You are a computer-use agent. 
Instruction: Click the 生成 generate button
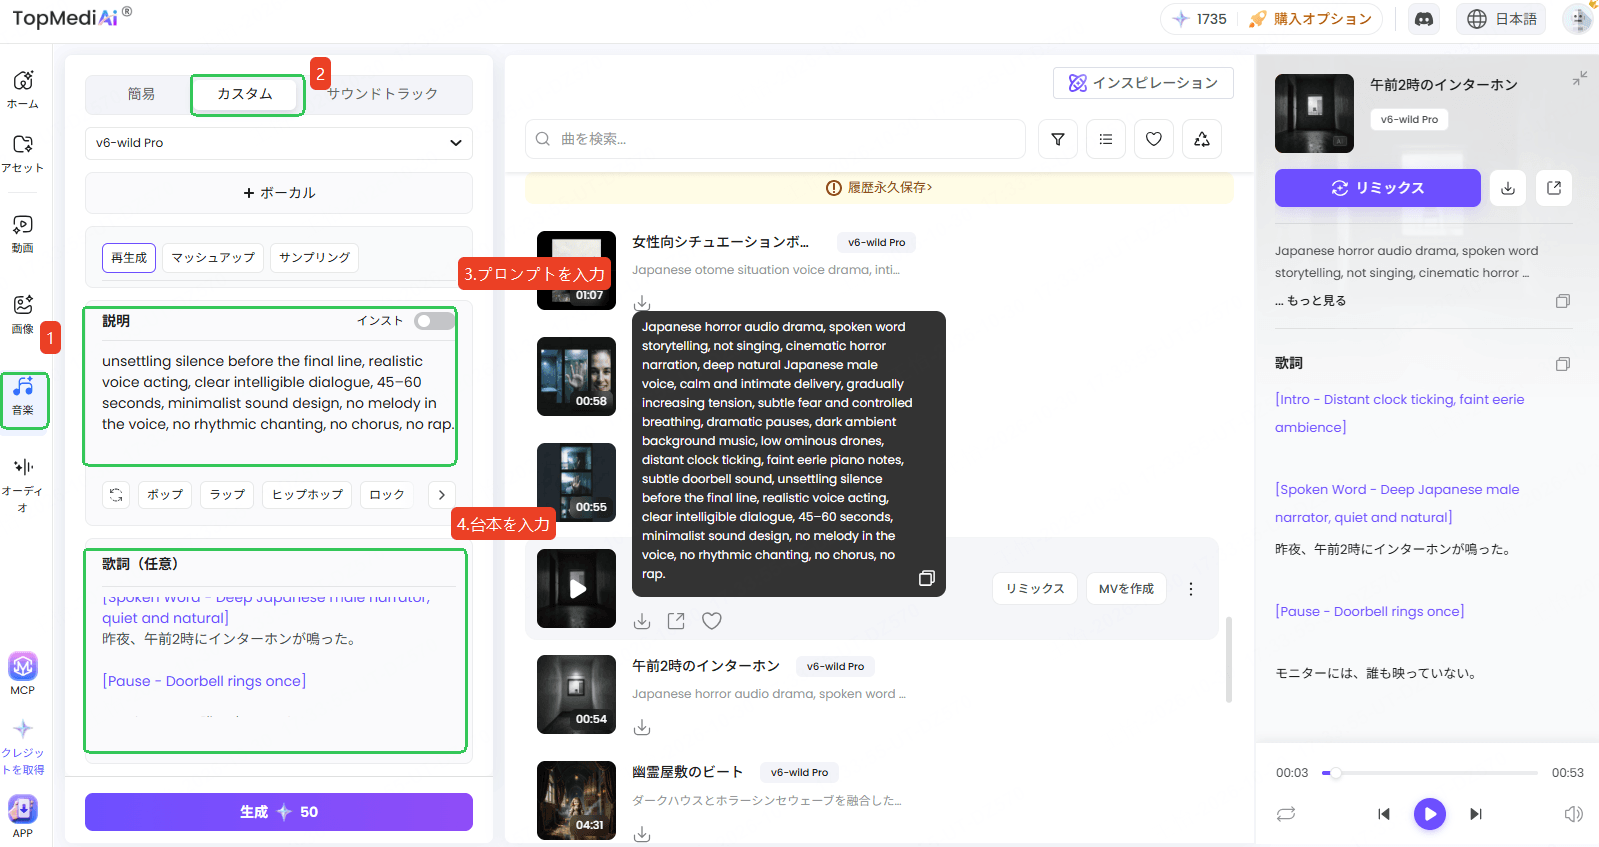click(279, 812)
